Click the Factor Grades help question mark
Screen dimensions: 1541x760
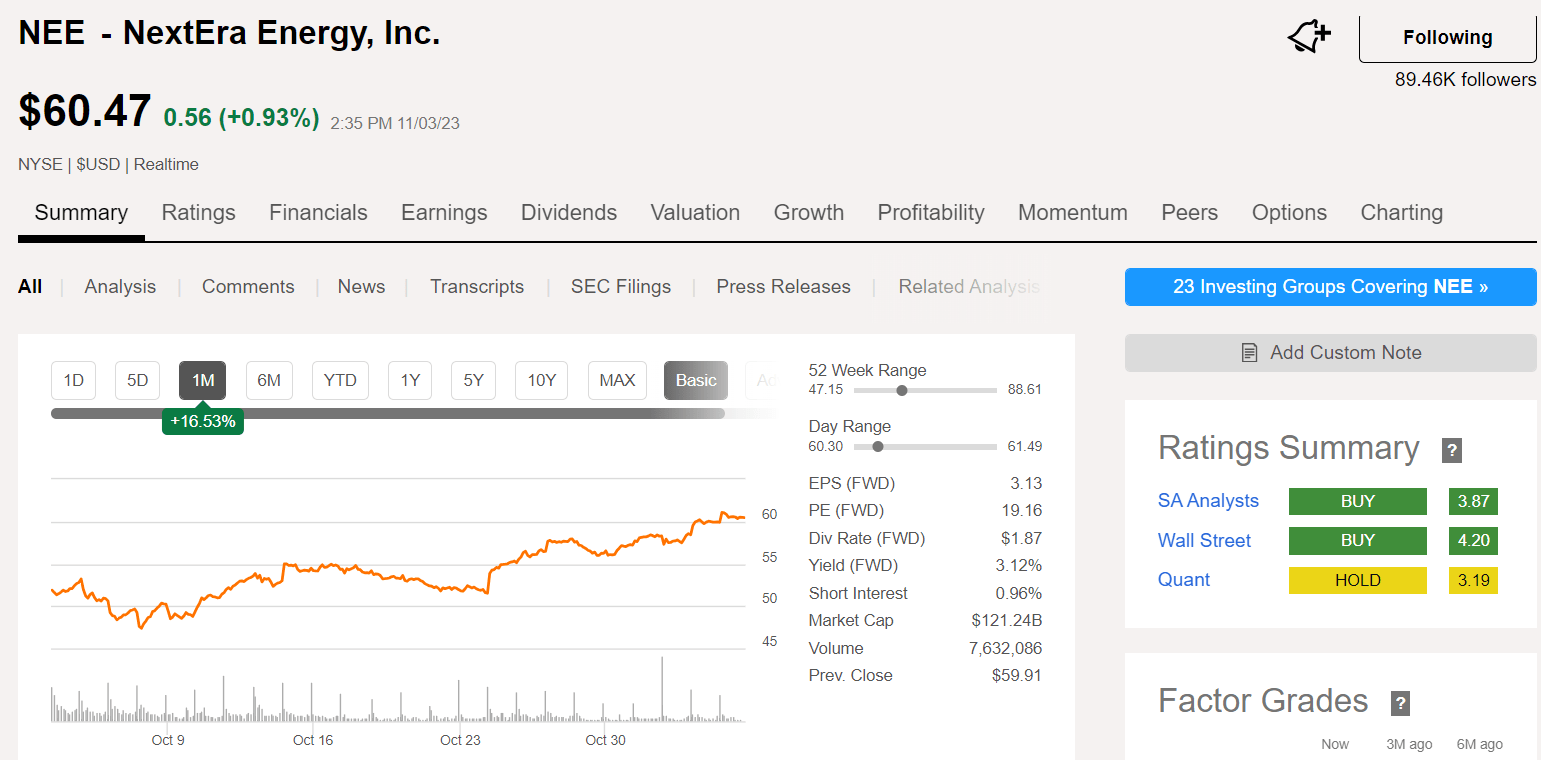pyautogui.click(x=1400, y=703)
